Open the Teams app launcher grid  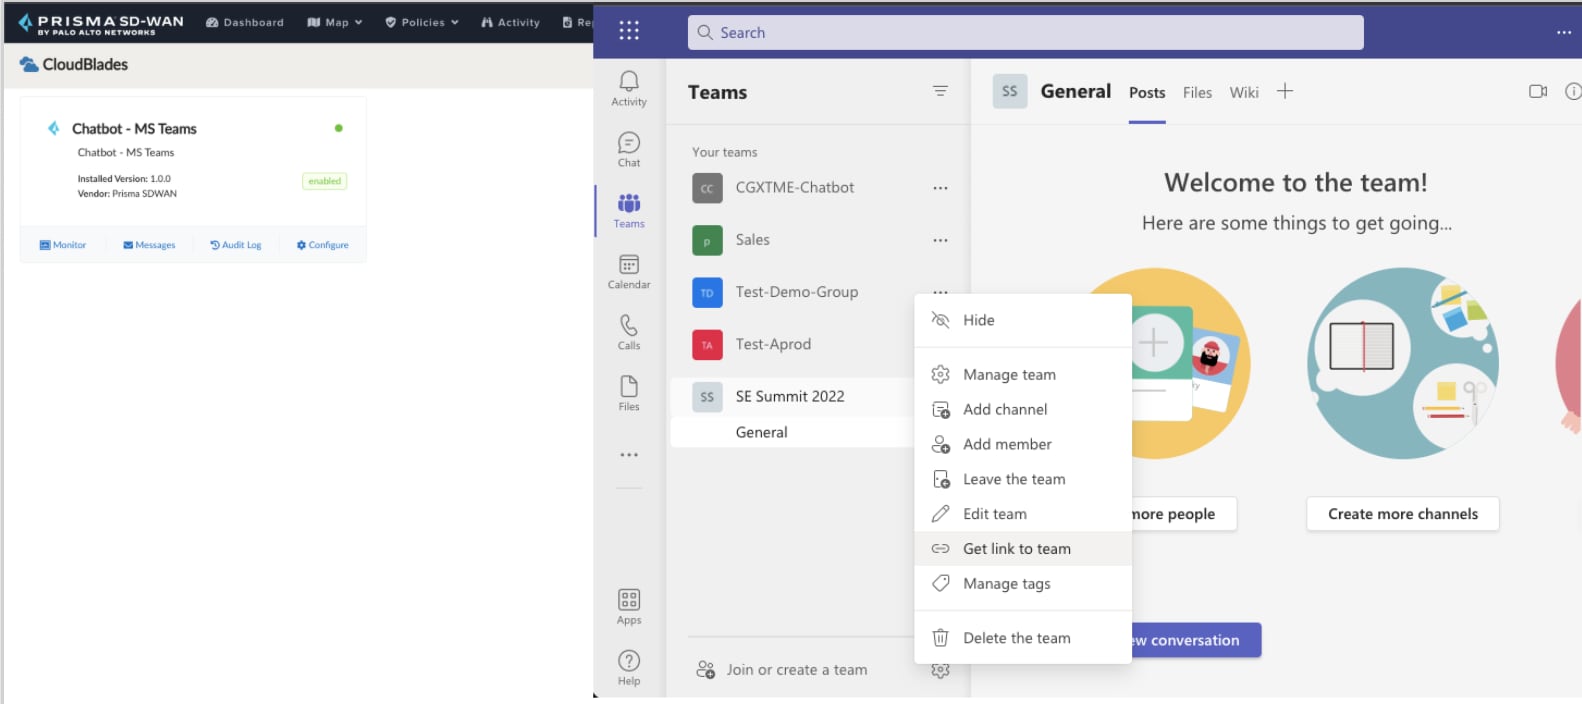click(x=629, y=31)
